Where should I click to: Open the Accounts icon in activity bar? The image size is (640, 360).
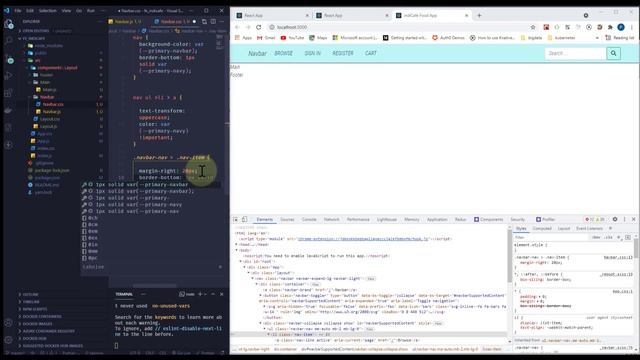tap(9, 322)
